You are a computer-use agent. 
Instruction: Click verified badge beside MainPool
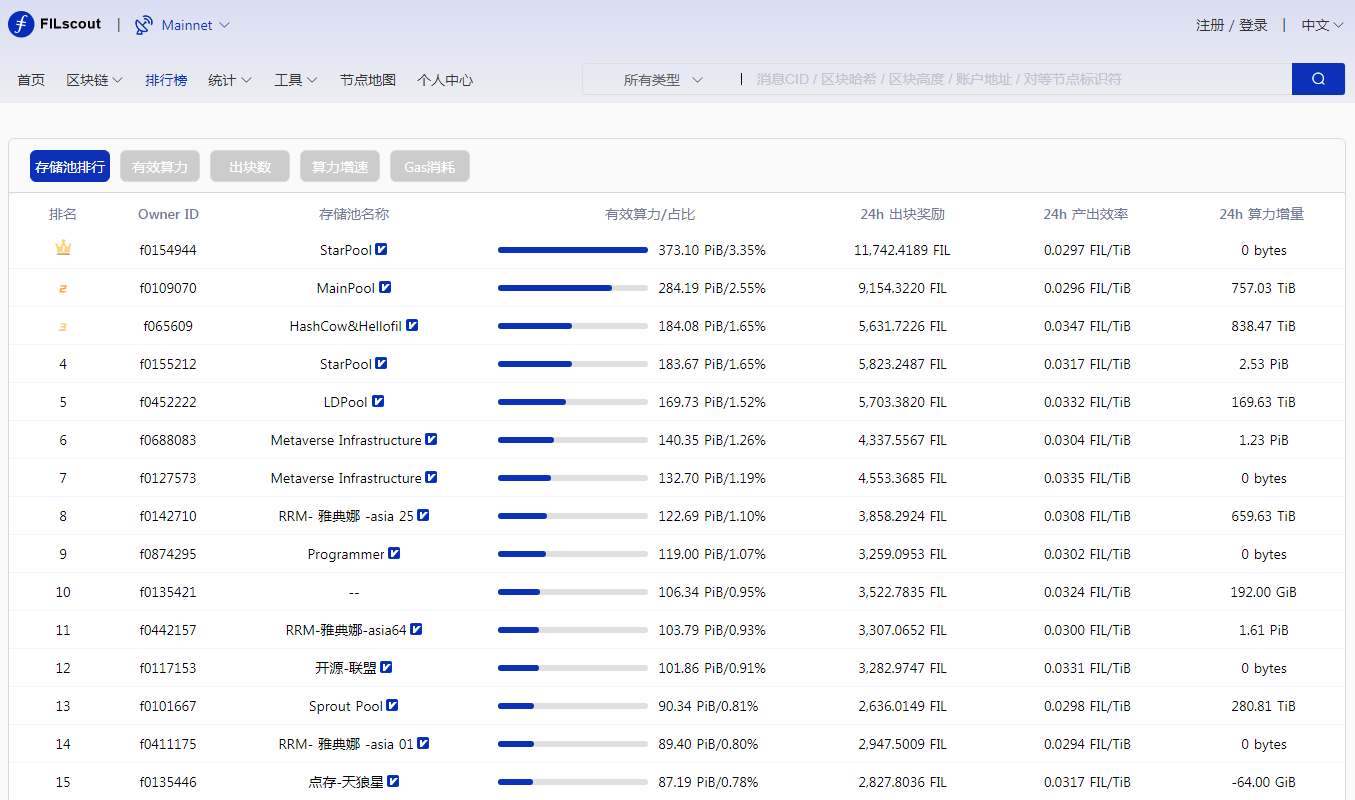(x=385, y=287)
